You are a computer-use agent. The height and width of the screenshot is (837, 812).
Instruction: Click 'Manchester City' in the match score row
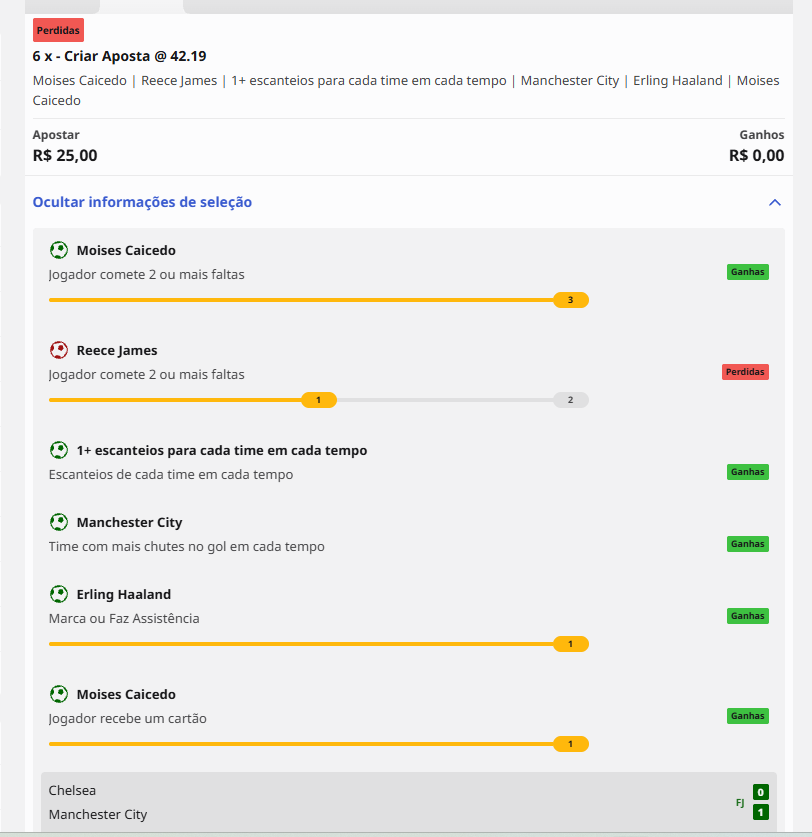[98, 814]
